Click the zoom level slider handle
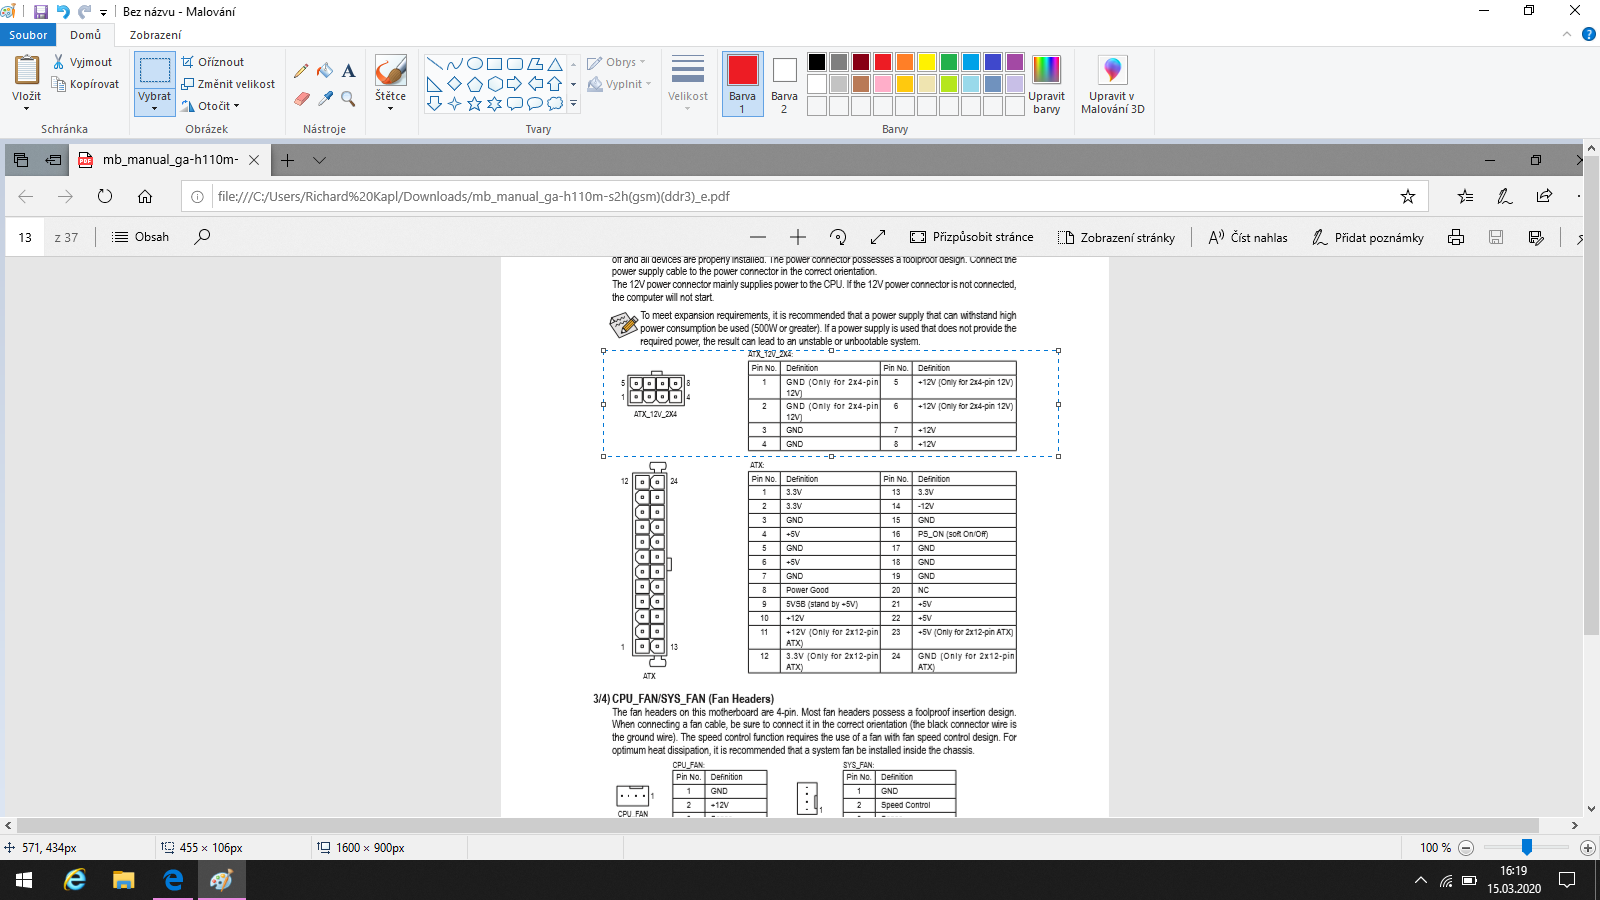 (1526, 847)
